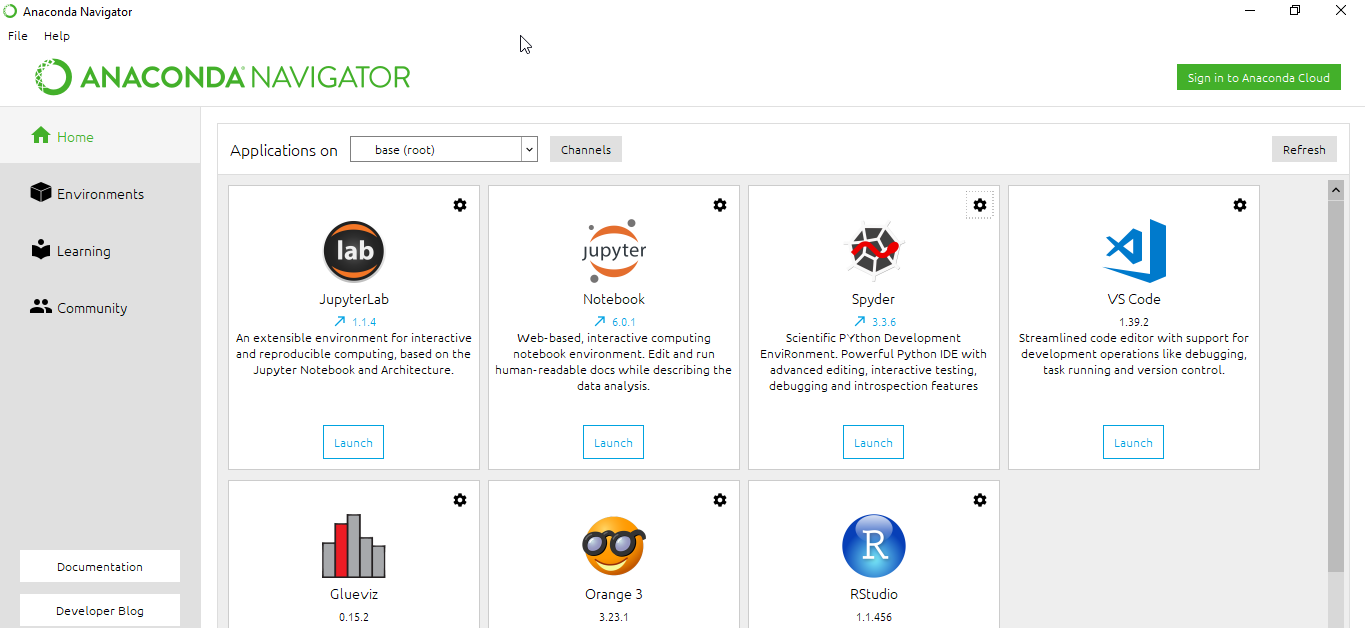Go to the Home tab
Screen dimensions: 1365x628
(x=100, y=136)
